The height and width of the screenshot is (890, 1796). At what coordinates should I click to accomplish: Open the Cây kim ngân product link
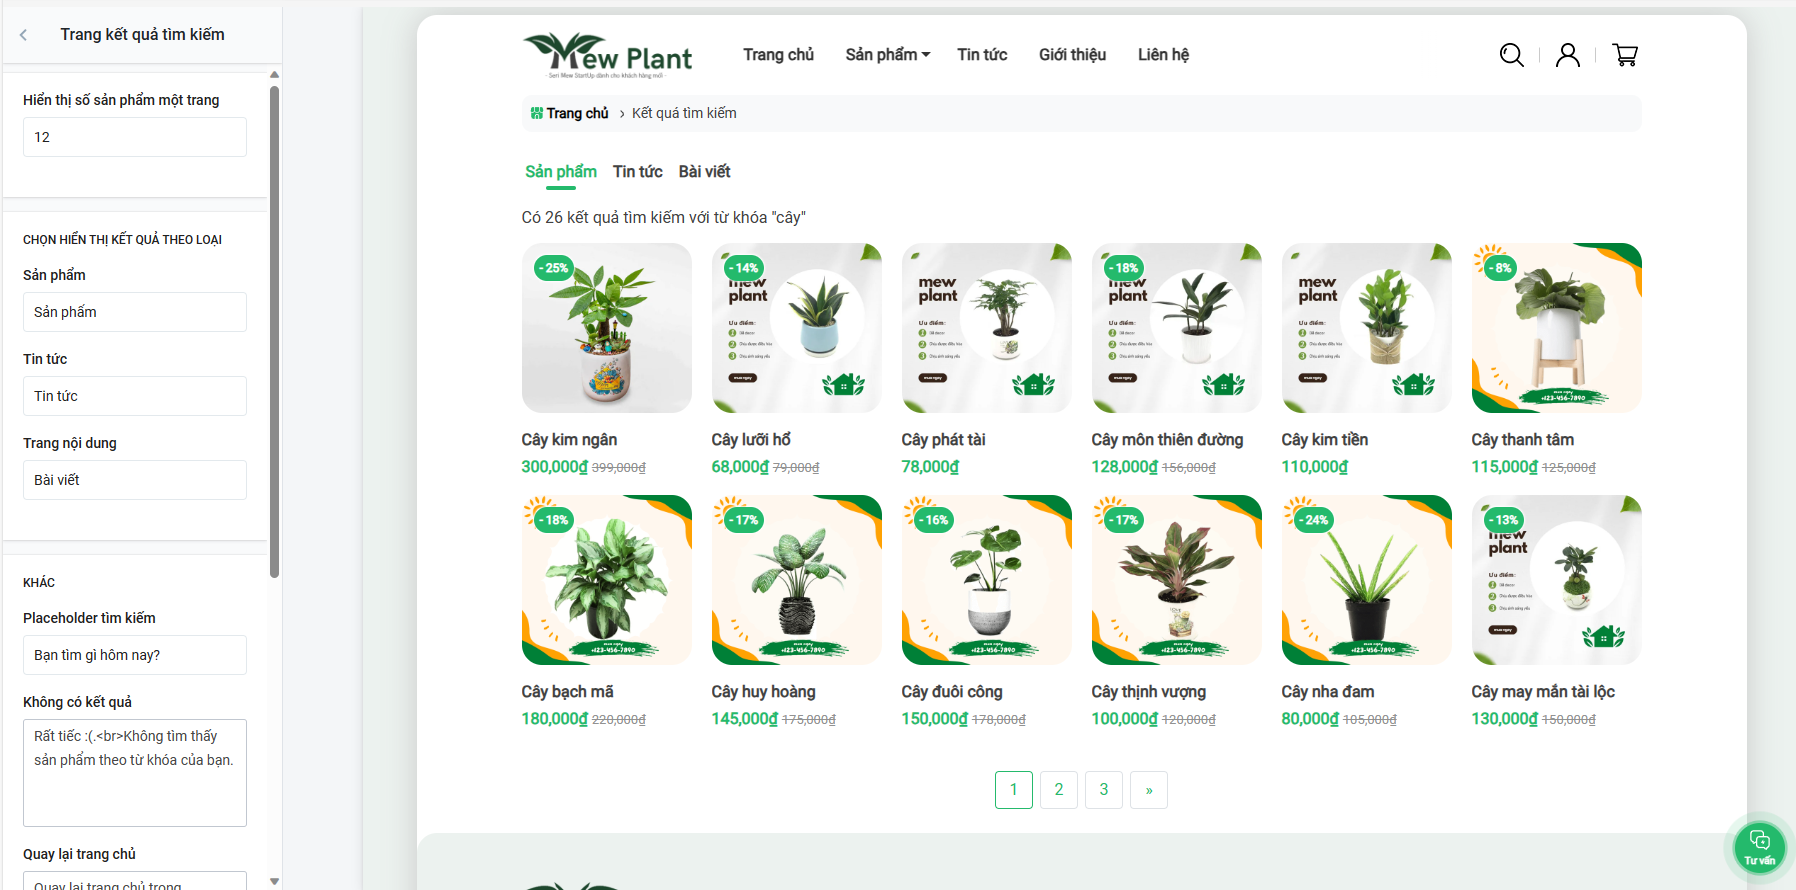tap(569, 440)
